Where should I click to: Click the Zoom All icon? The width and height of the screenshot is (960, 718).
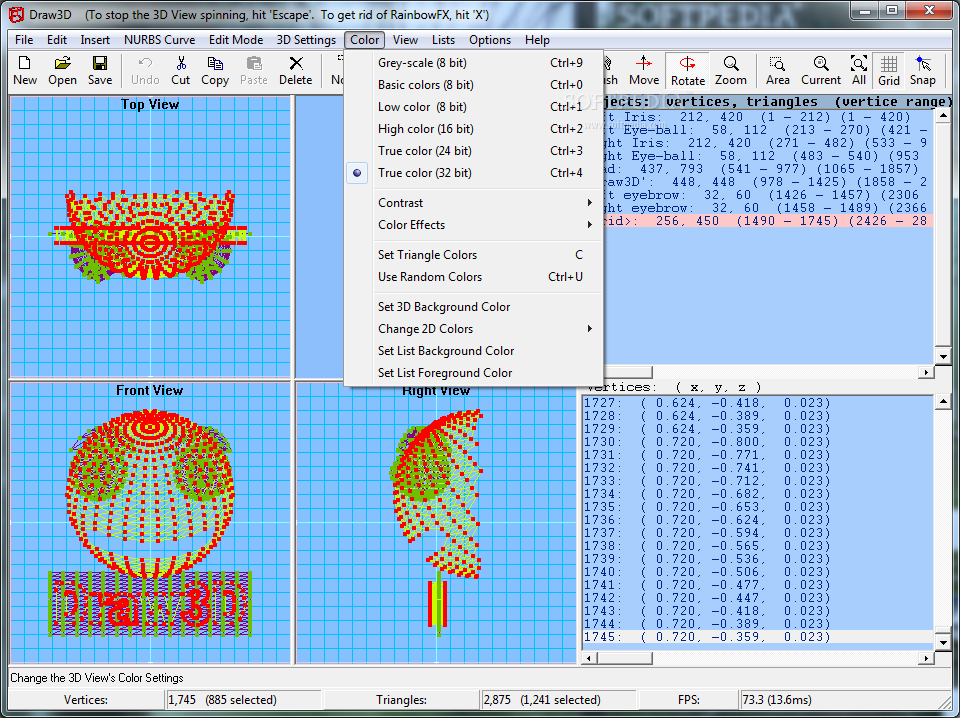tap(859, 70)
